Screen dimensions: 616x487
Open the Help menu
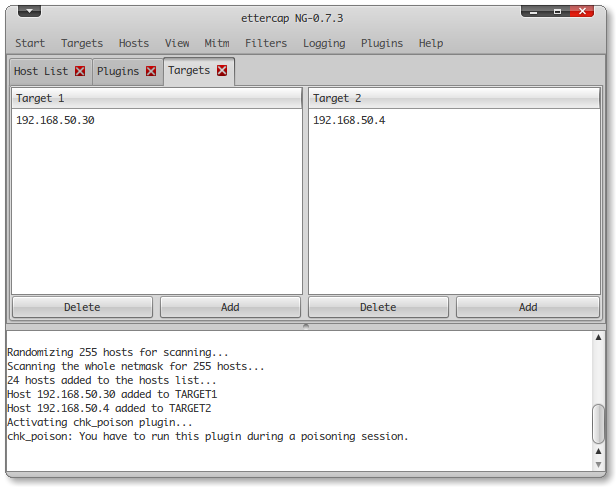(431, 43)
